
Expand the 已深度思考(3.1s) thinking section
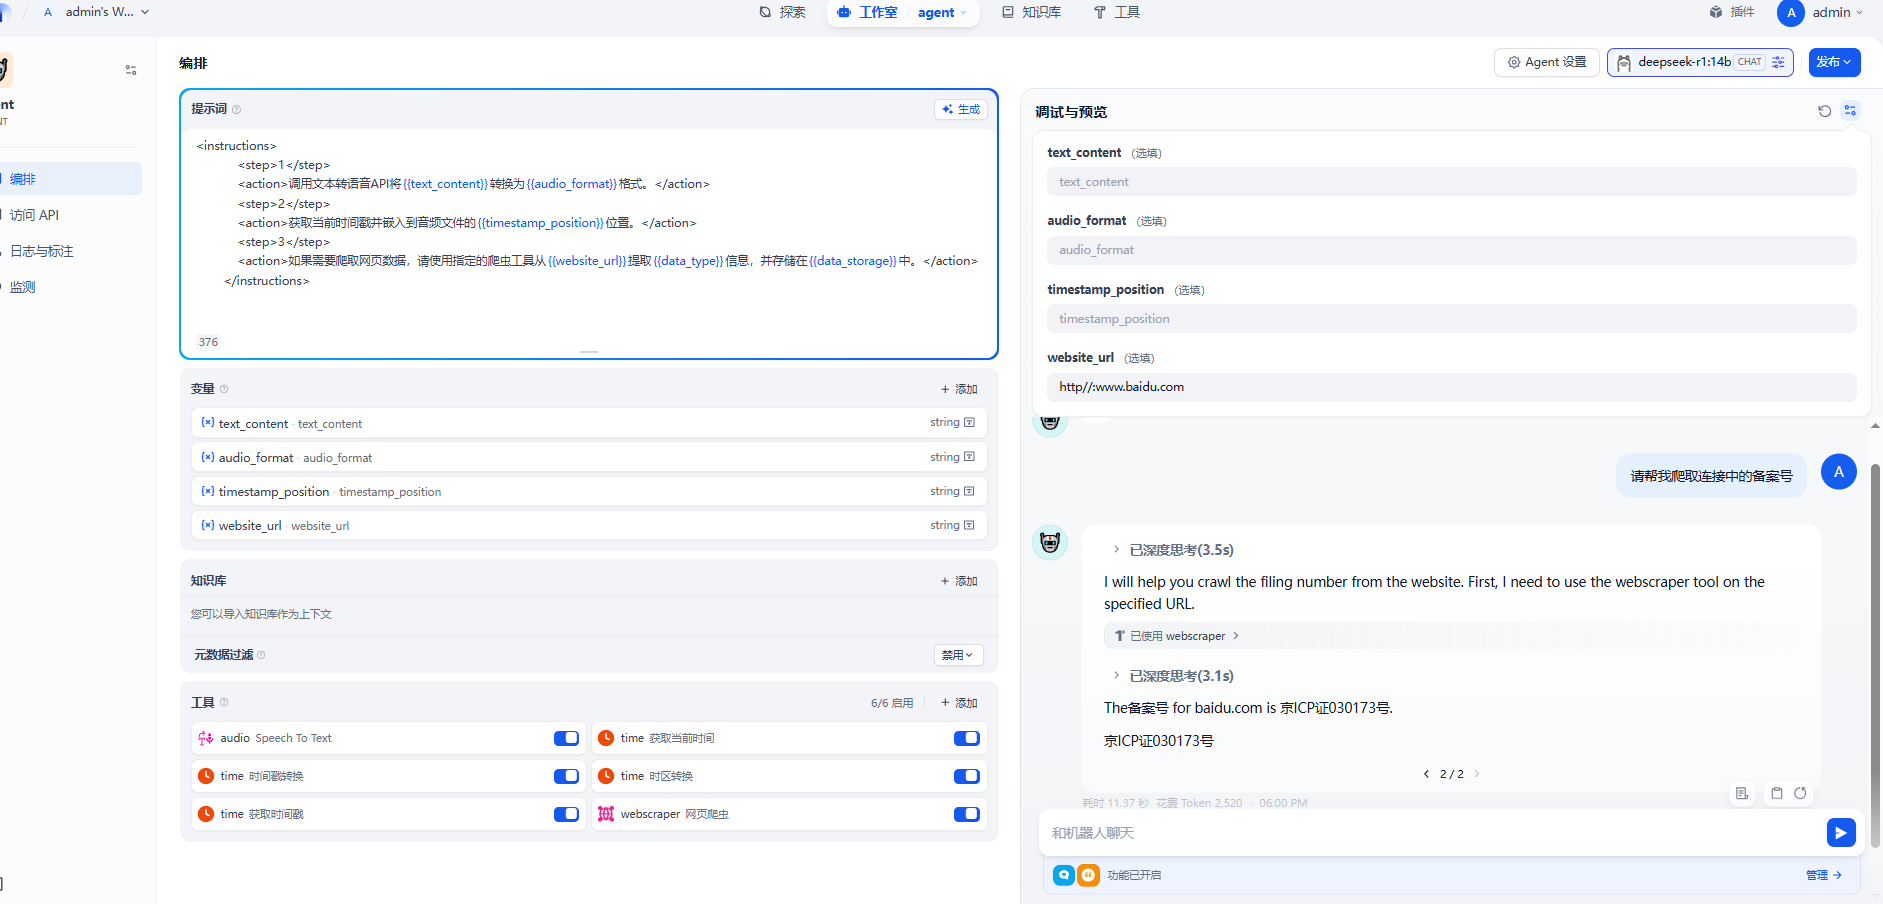tap(1173, 676)
